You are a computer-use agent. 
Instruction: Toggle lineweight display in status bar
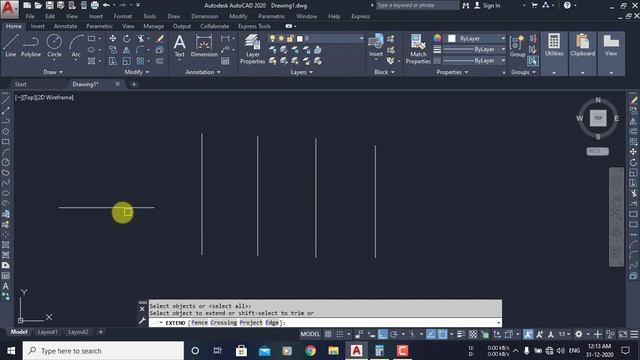pyautogui.click(x=461, y=334)
